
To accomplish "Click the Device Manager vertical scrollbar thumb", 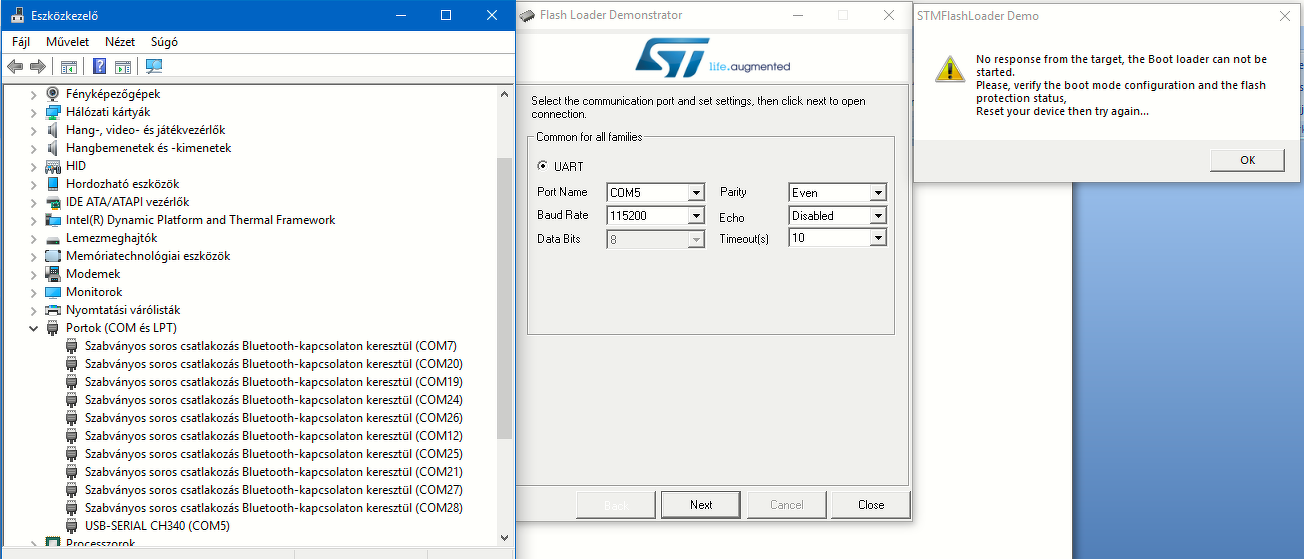I will point(504,298).
